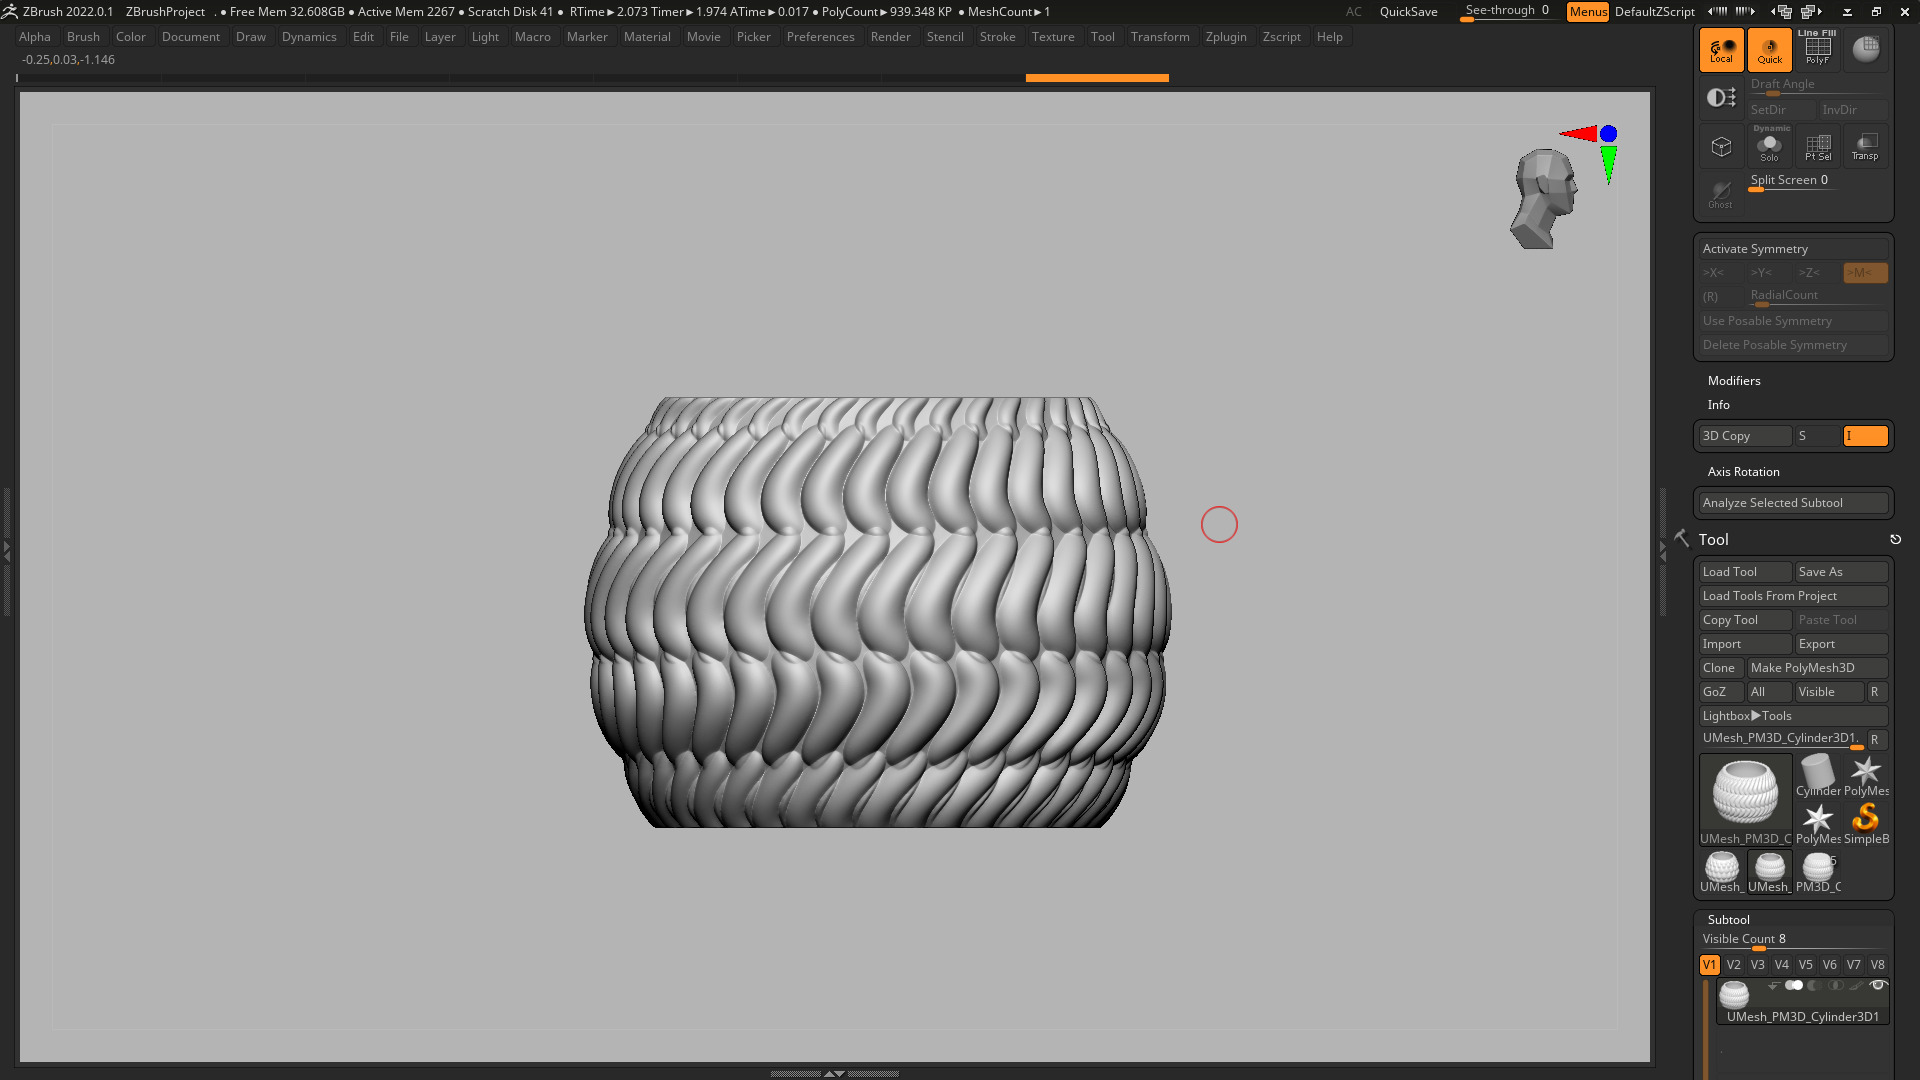Enable Dynamic Solo mode
Viewport: 1920px width, 1080px height.
pyautogui.click(x=1769, y=147)
